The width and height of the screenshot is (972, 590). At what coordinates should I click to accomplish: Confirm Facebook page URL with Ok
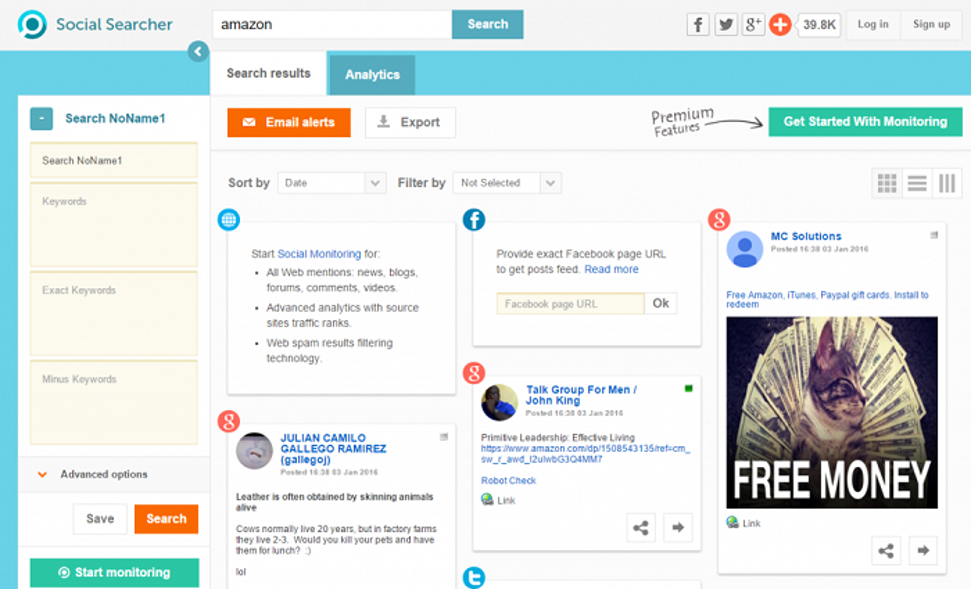tap(661, 304)
